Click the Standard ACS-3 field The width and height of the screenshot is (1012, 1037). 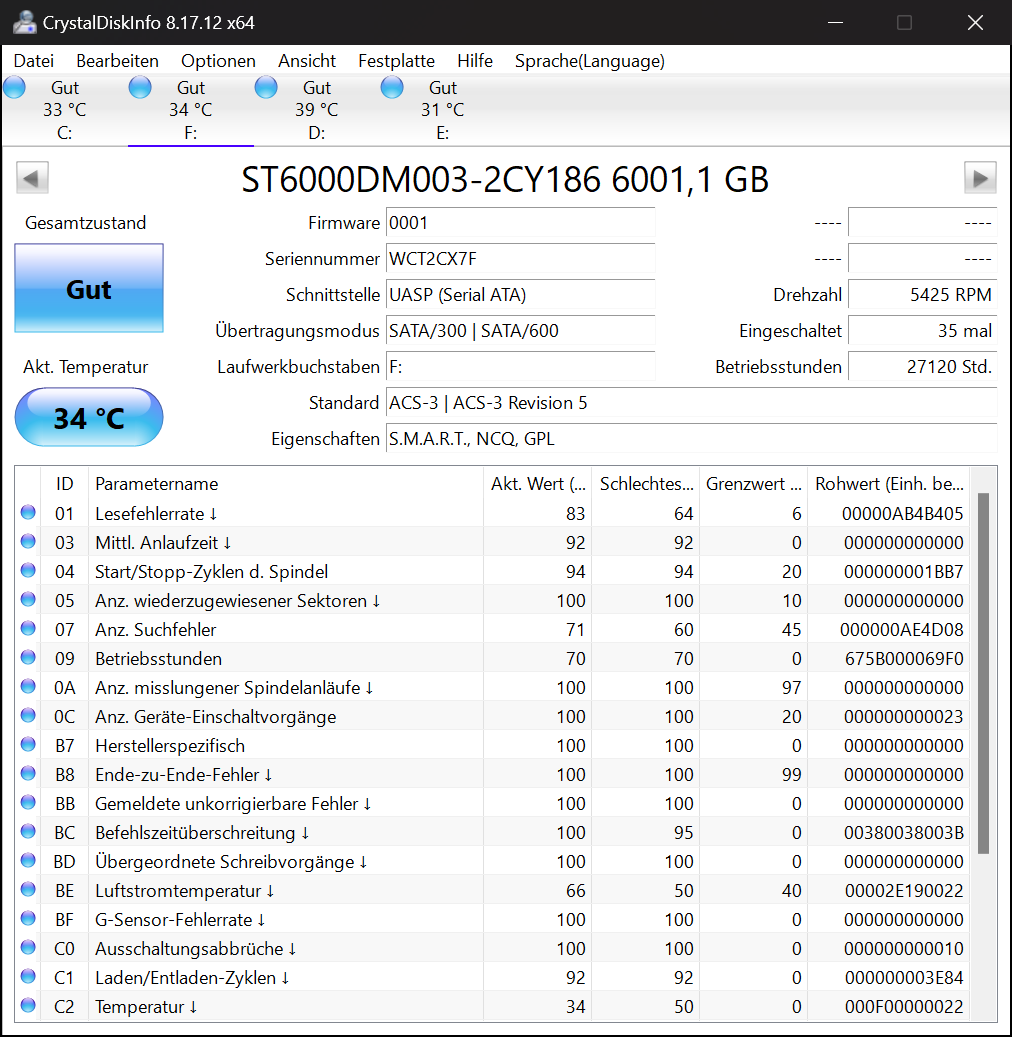tap(691, 403)
